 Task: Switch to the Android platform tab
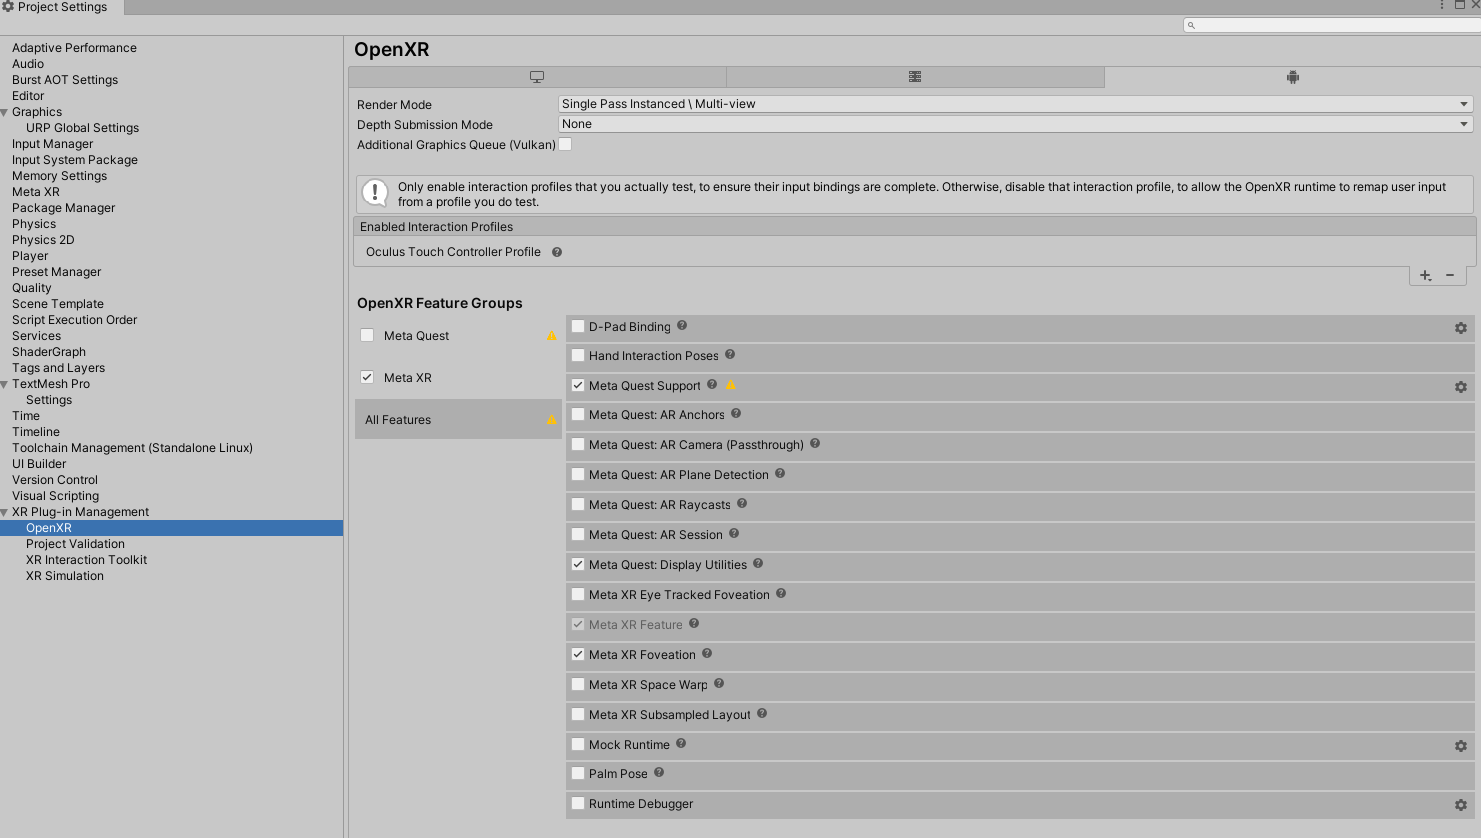(x=1293, y=76)
